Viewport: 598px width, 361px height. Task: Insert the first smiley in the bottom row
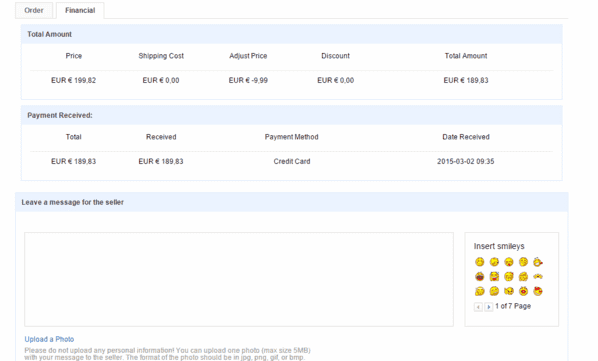[479, 291]
